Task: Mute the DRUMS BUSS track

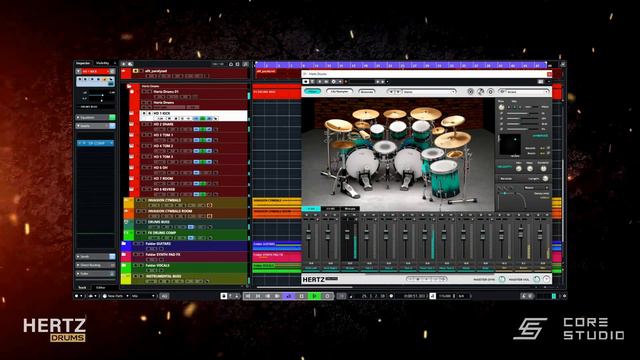Action: tap(139, 222)
